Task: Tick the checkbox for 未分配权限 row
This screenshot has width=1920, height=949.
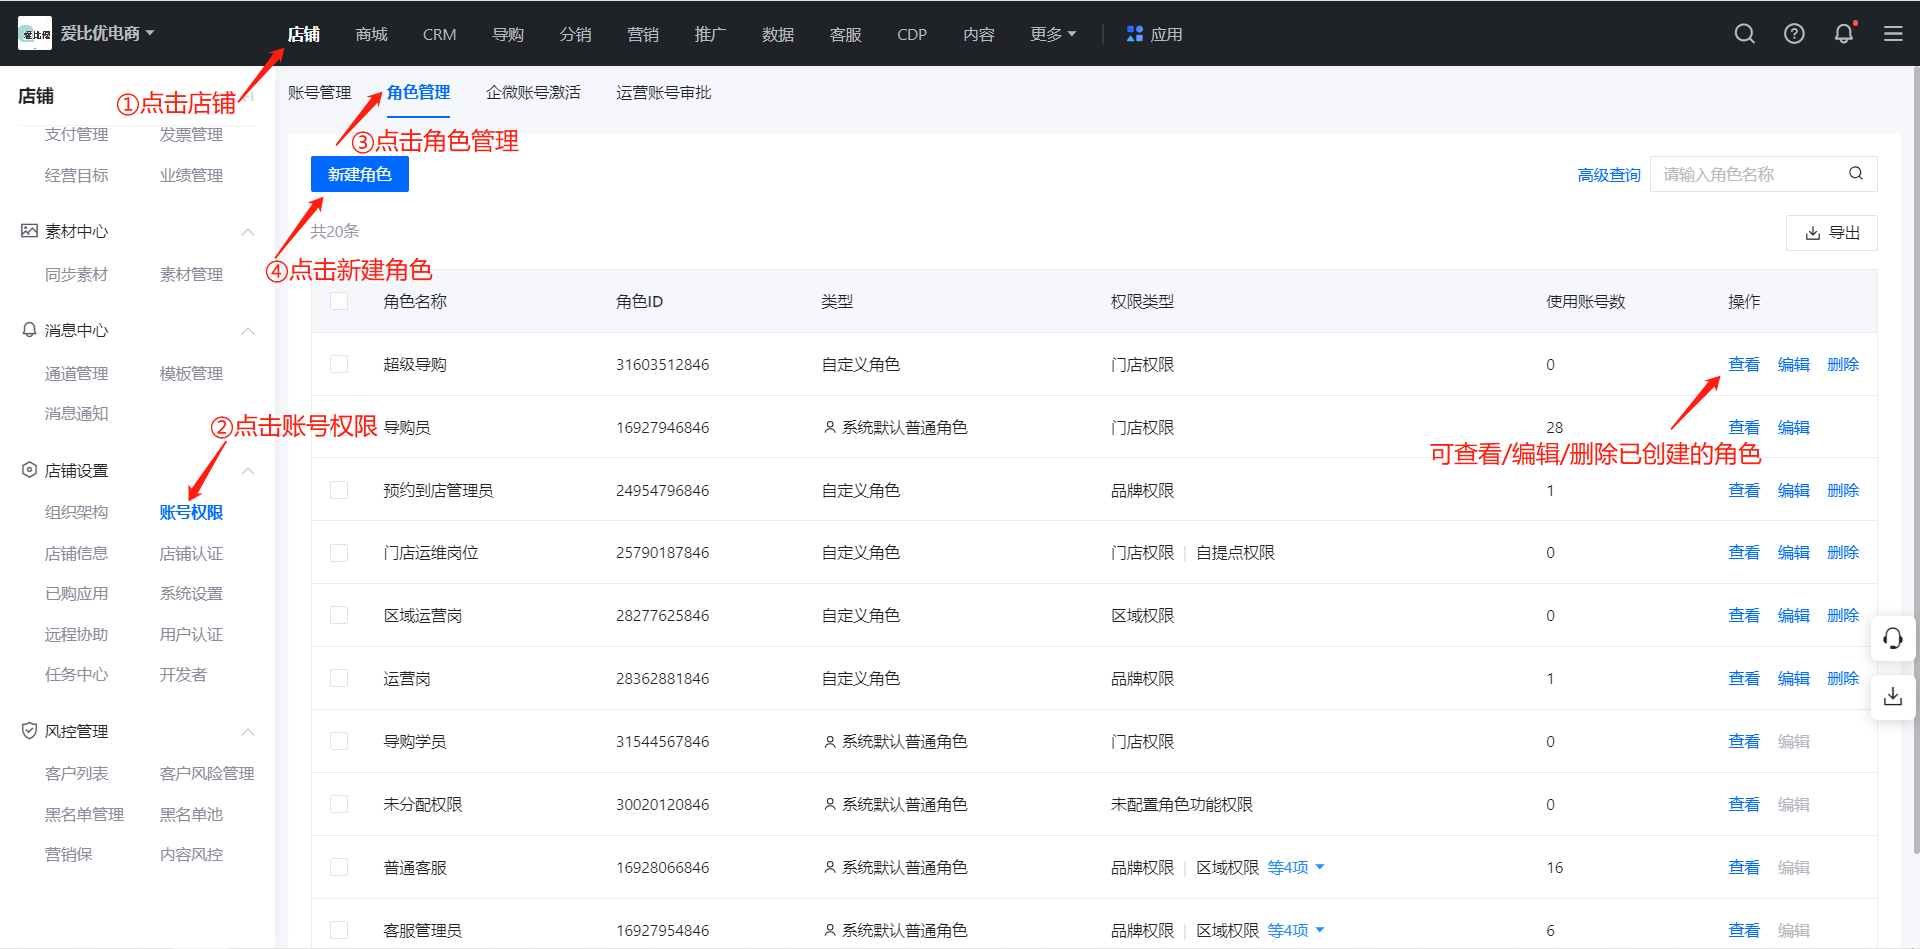Action: click(339, 804)
